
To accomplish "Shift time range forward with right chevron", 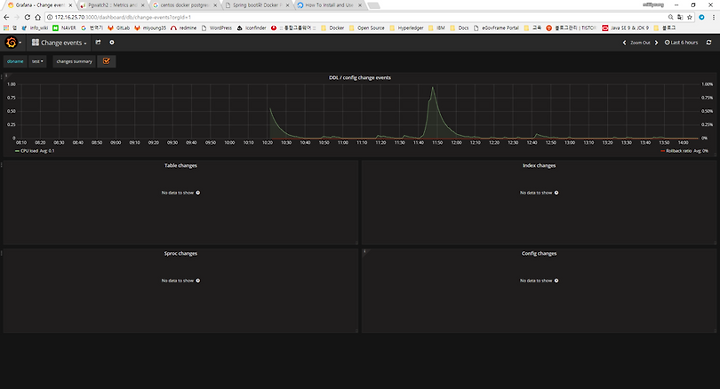I will click(x=656, y=43).
